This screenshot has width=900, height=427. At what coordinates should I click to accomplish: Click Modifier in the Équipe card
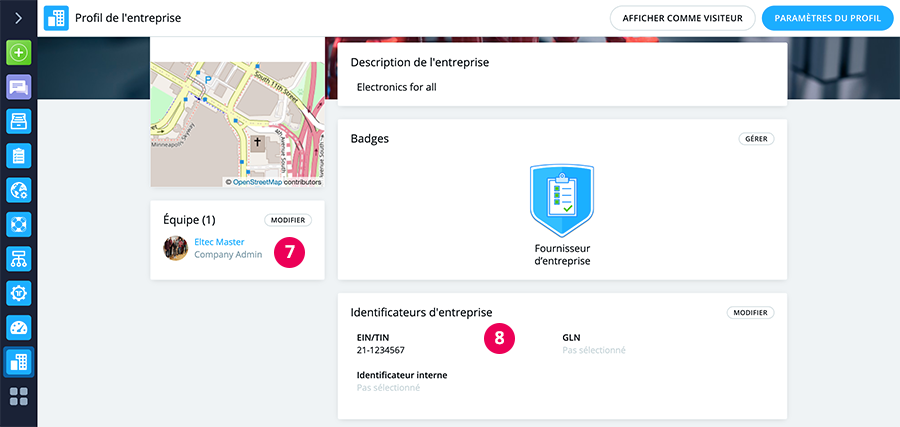click(288, 220)
